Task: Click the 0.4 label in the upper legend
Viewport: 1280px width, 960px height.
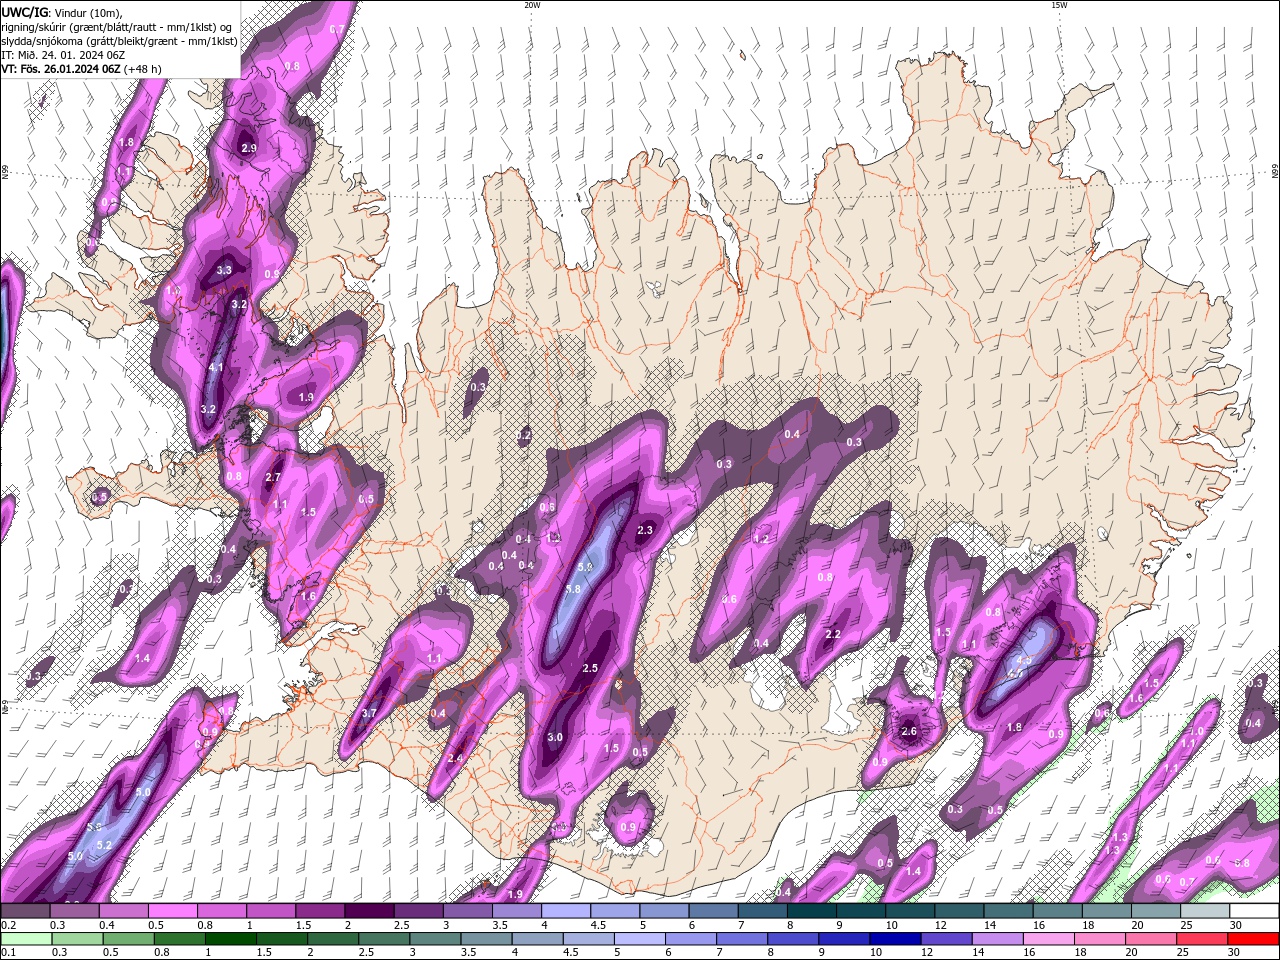Action: click(x=106, y=925)
